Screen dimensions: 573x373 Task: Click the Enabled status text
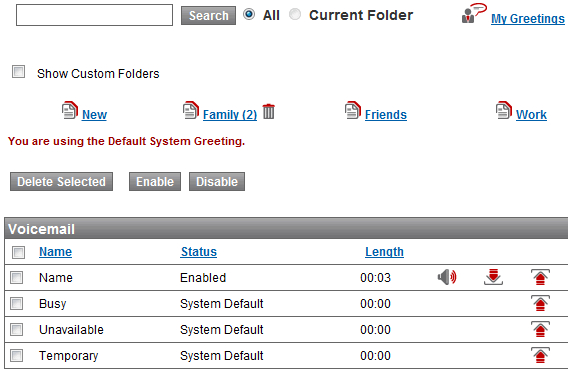pos(203,278)
